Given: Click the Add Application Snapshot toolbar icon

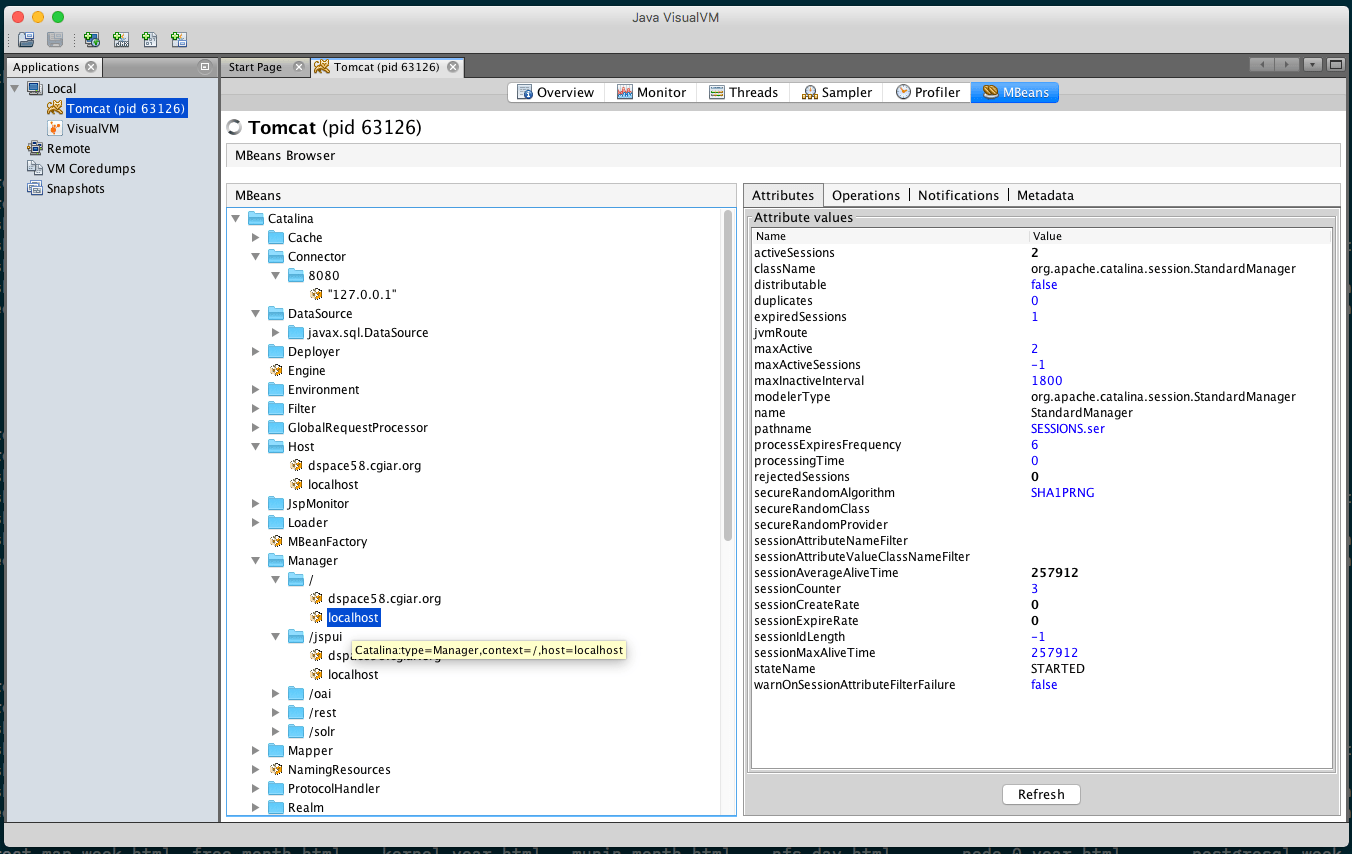Looking at the screenshot, I should tap(179, 40).
